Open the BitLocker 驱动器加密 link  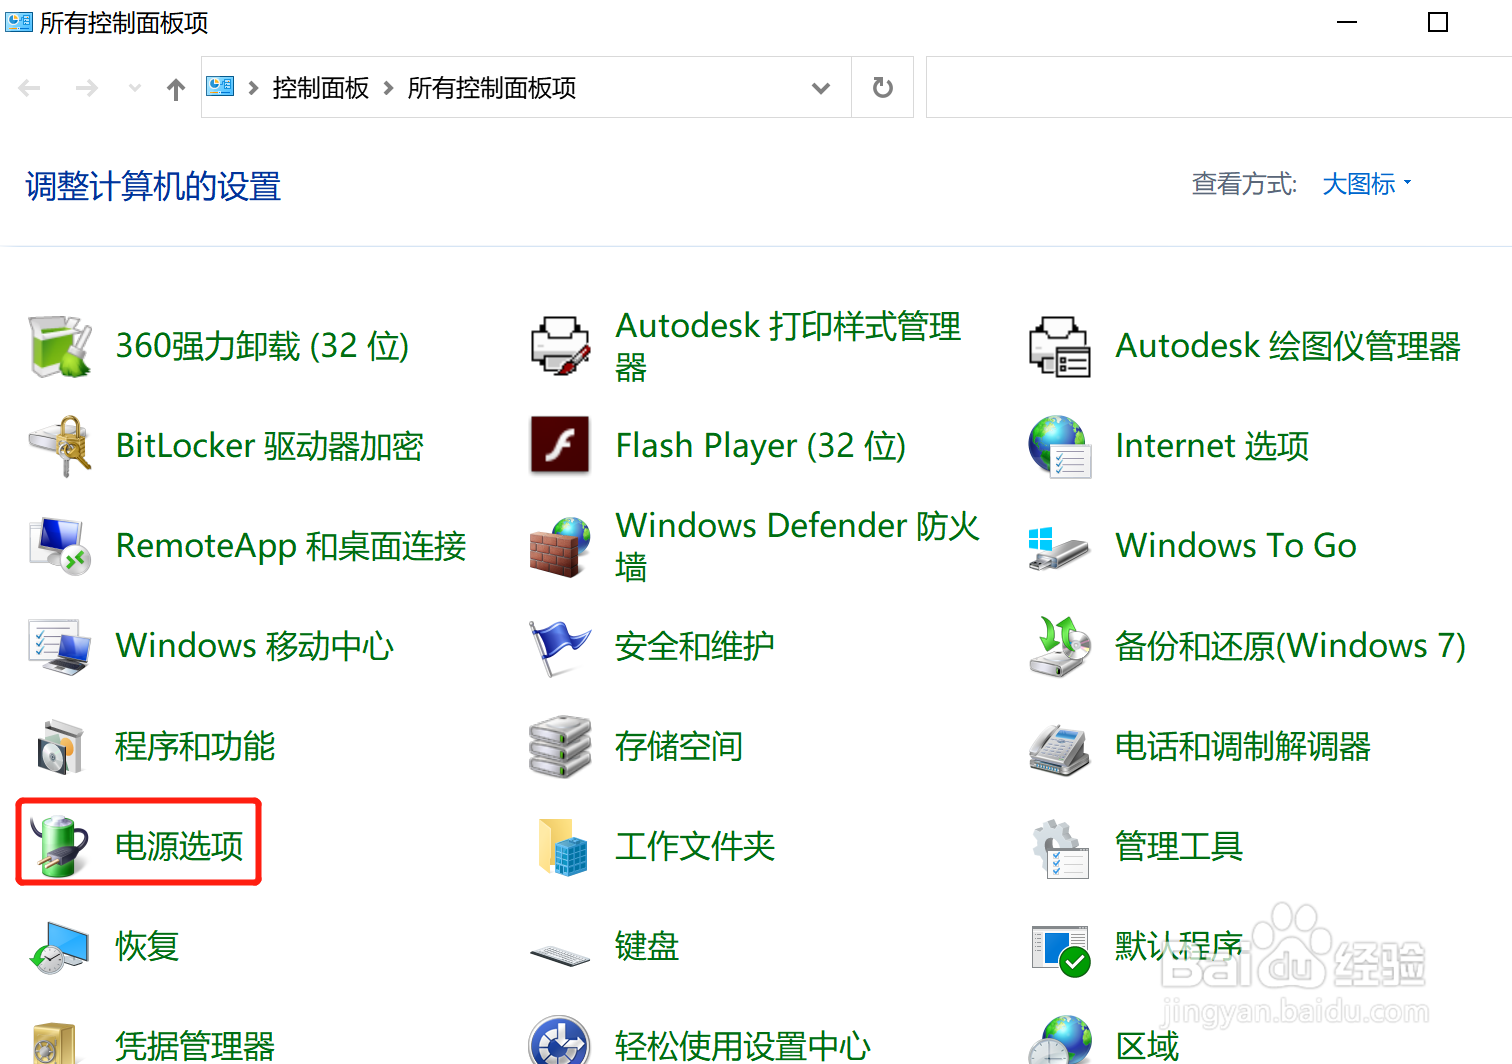[269, 446]
